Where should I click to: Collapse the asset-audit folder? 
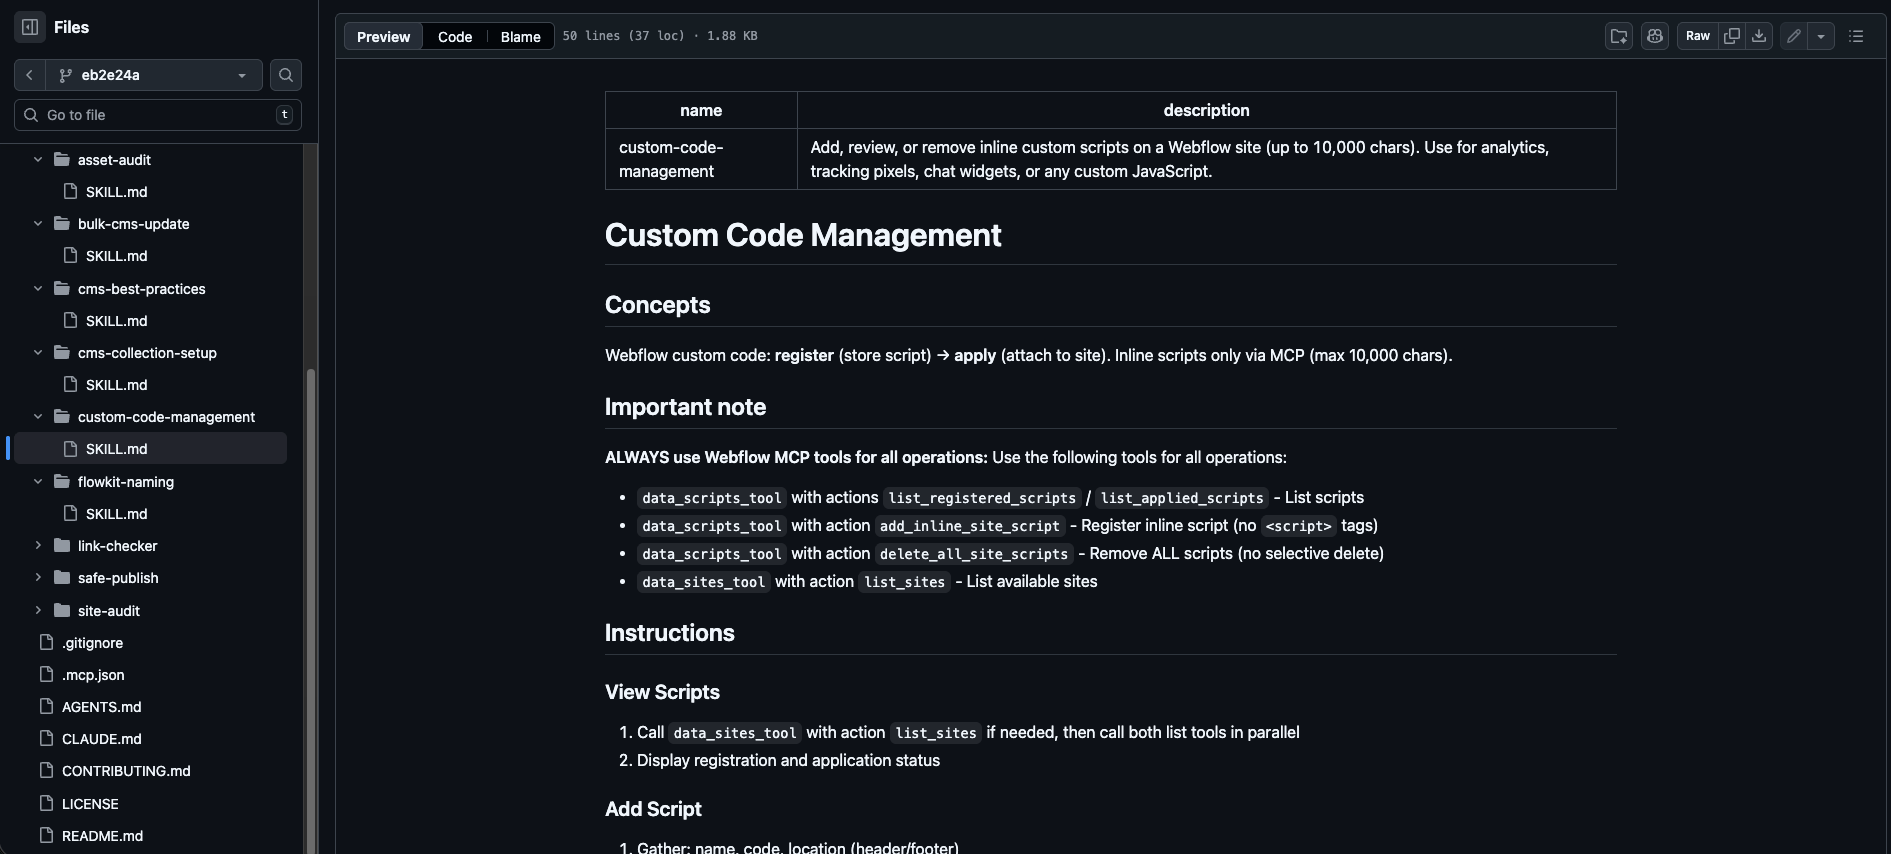point(38,159)
